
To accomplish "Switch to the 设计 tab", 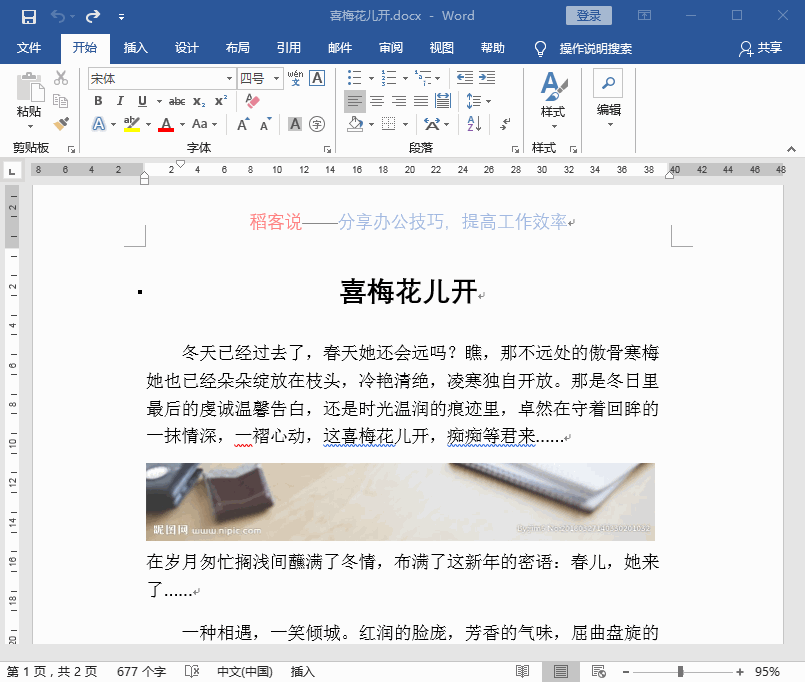I will [x=186, y=48].
